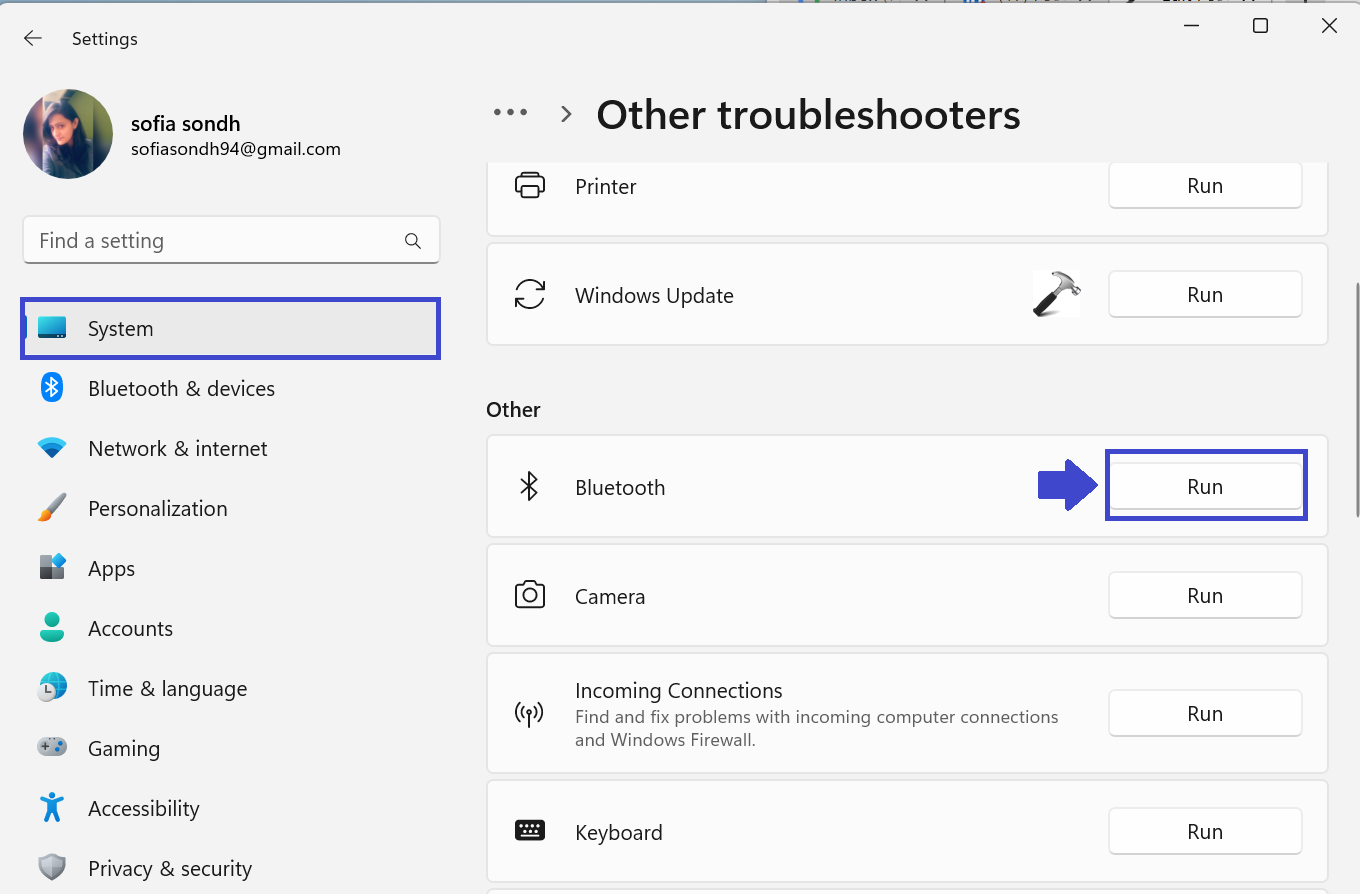Click sofia sondh's profile picture
Image resolution: width=1360 pixels, height=894 pixels.
point(68,134)
